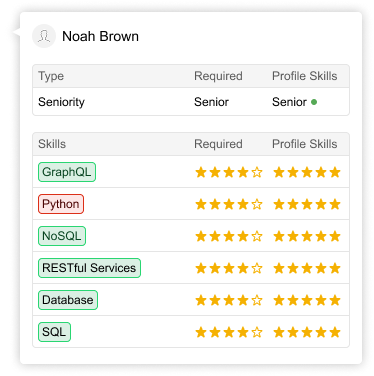The width and height of the screenshot is (374, 376).
Task: Select the SQL skill tag
Action: (54, 332)
